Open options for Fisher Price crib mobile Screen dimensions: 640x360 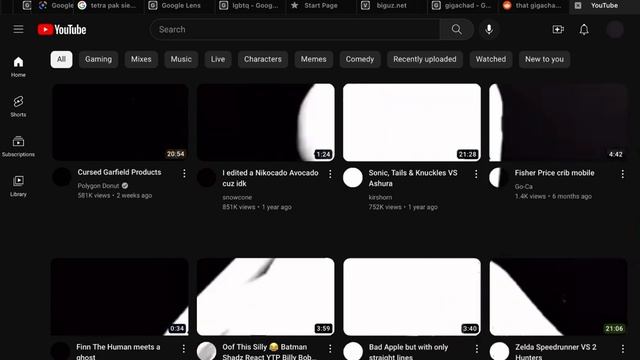(x=622, y=174)
